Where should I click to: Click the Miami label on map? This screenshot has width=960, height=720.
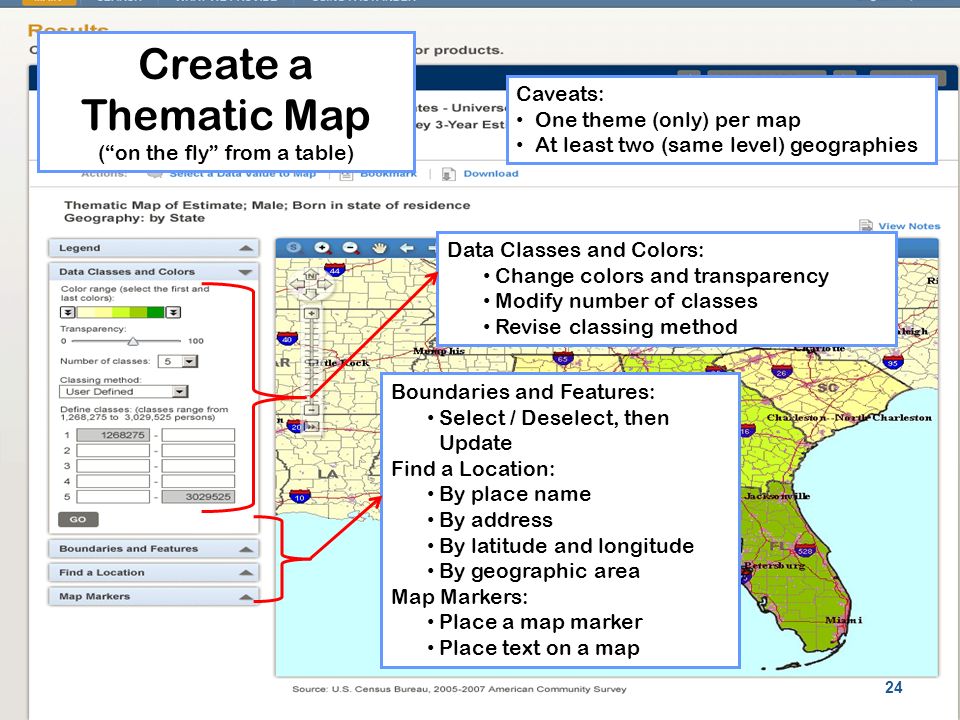[844, 620]
